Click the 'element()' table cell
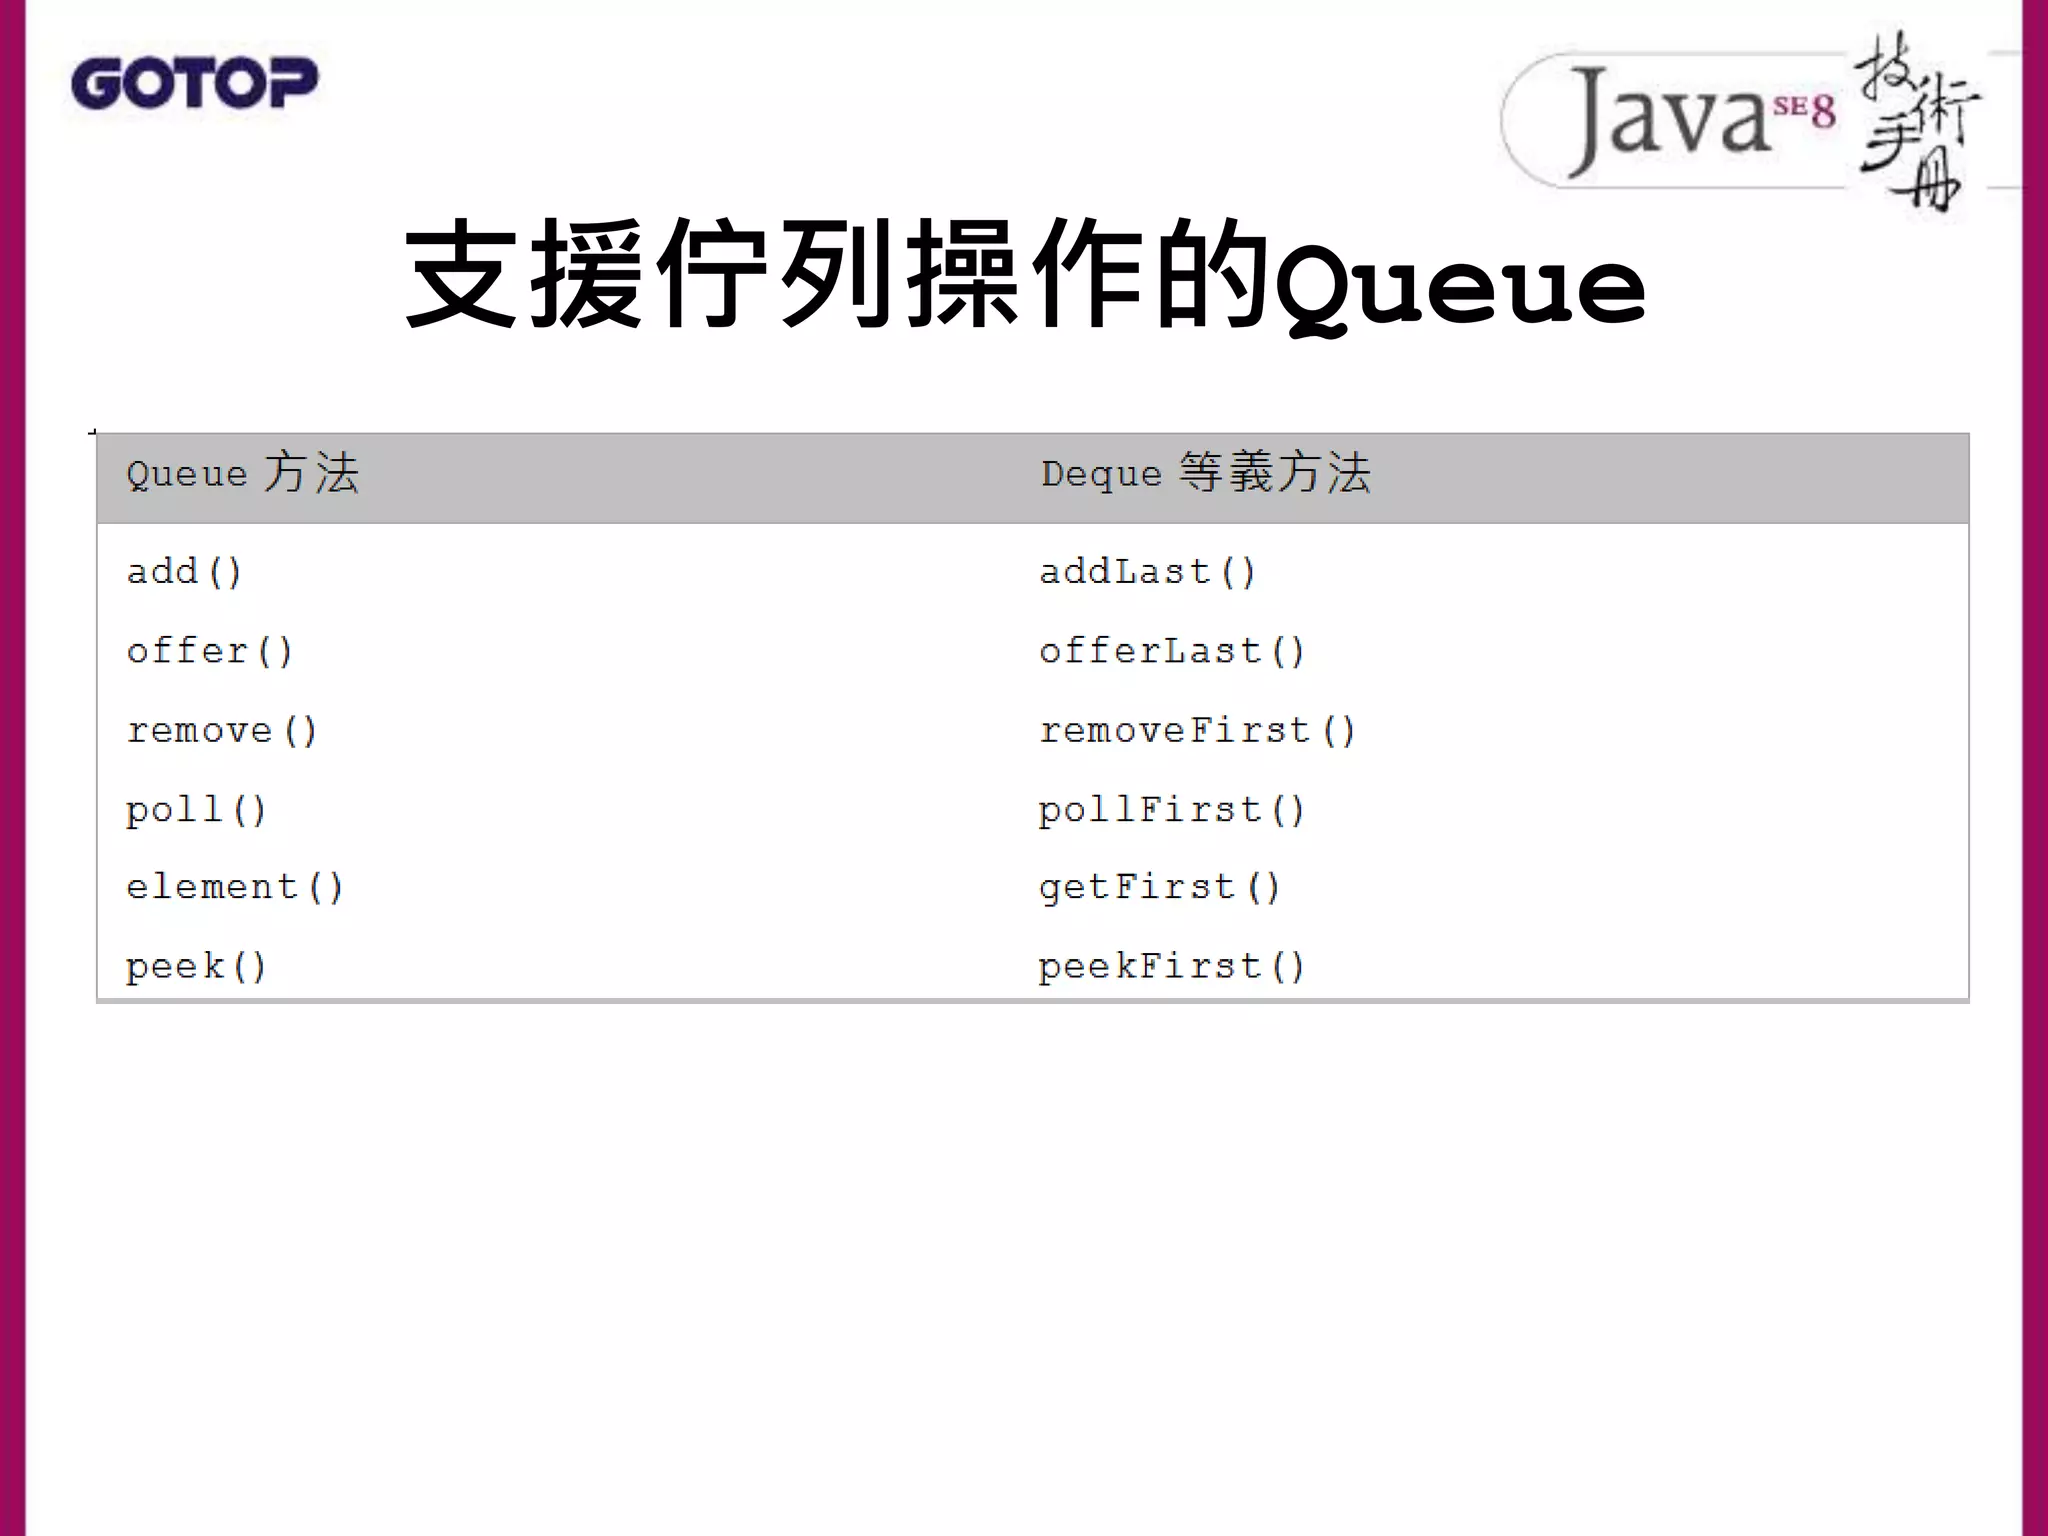 (234, 887)
